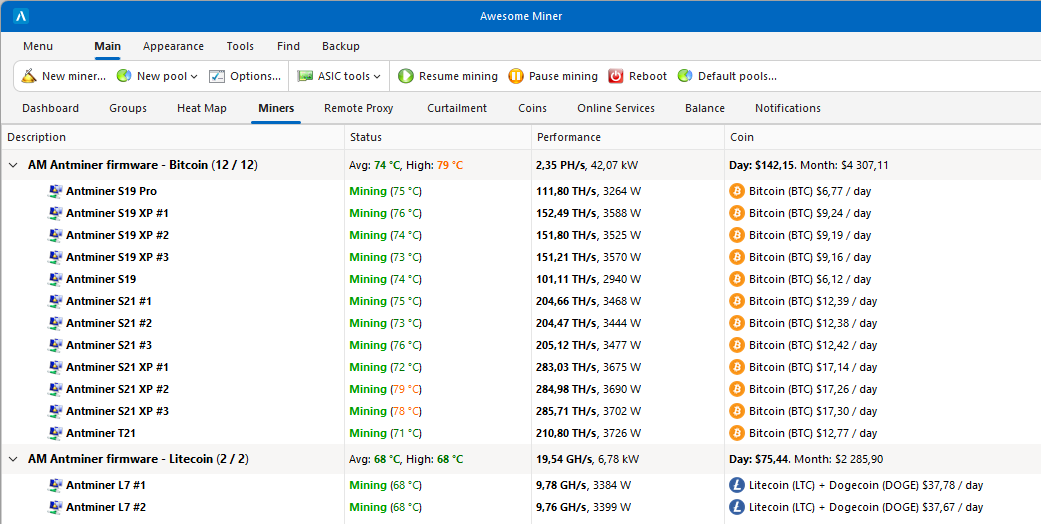Screen dimensions: 1041x524
Task: Click the orange Pause mining icon
Action: (x=516, y=76)
